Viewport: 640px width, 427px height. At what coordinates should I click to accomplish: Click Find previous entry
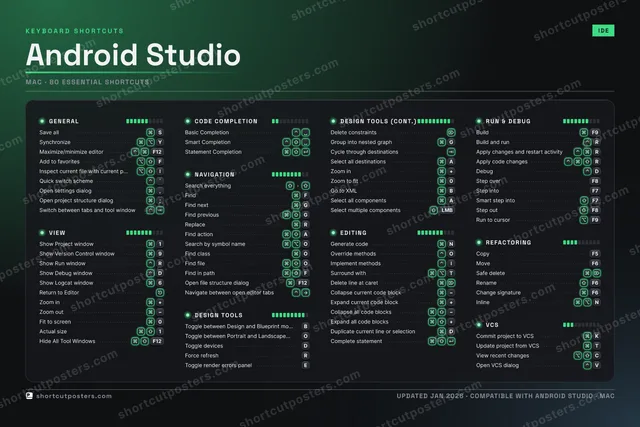coord(247,215)
